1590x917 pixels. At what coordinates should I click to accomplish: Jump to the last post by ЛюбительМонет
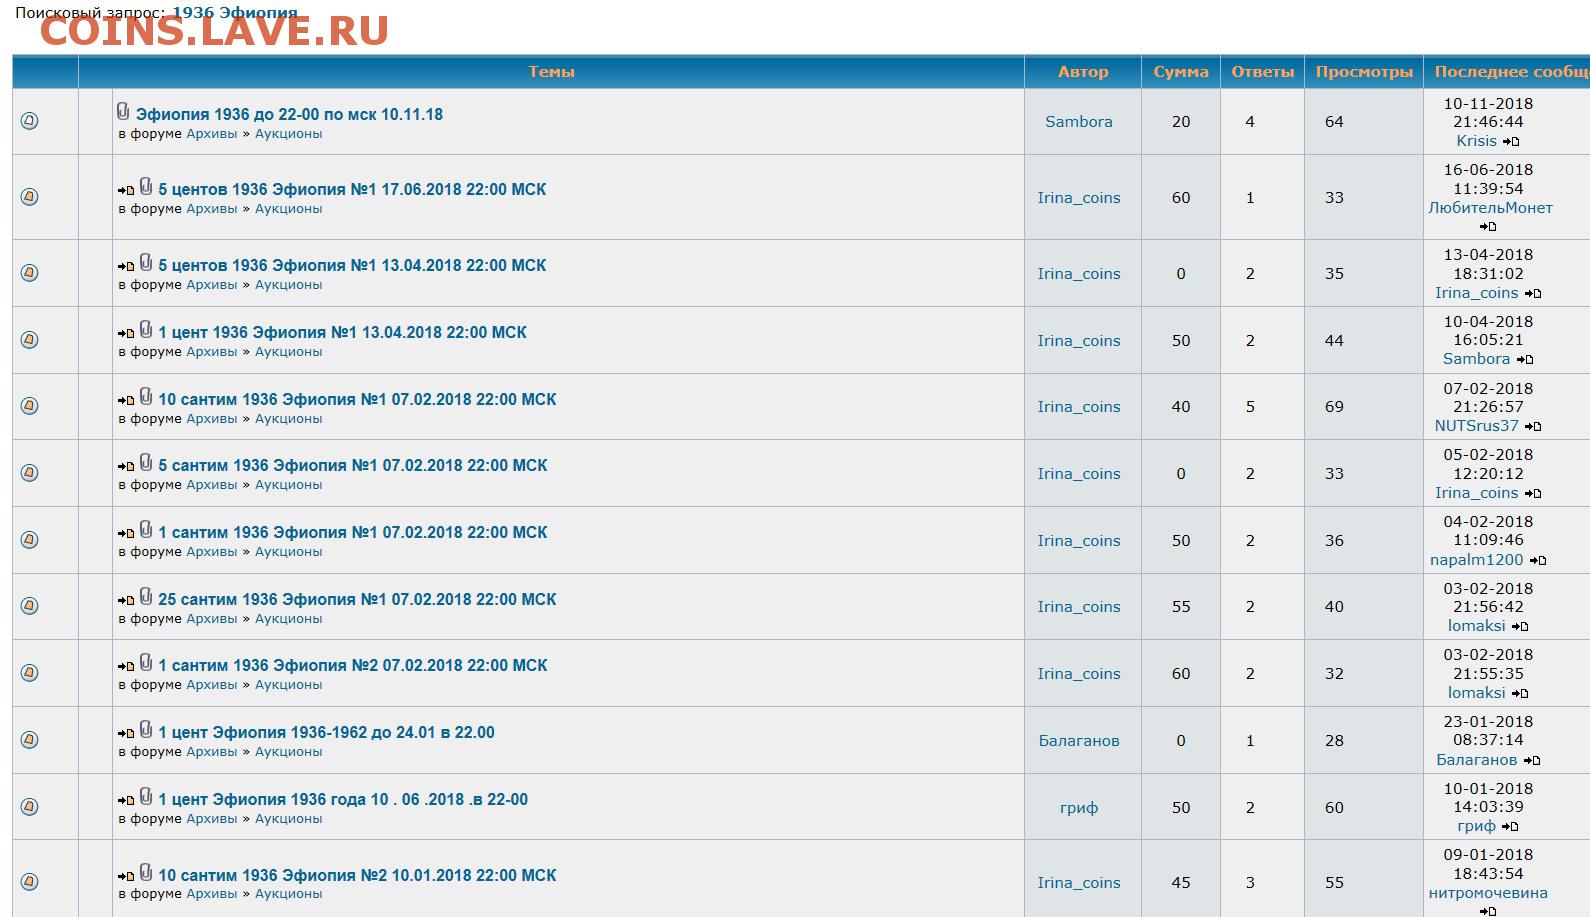(x=1488, y=227)
